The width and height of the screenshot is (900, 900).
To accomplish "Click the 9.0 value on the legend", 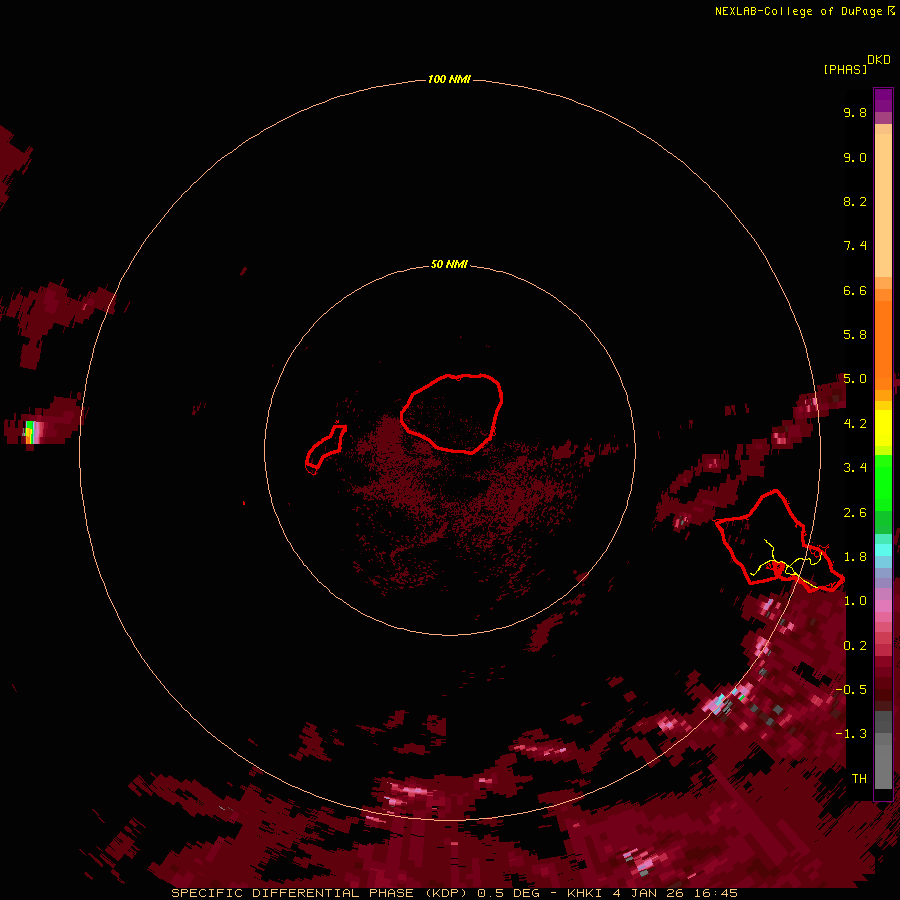I will click(855, 157).
